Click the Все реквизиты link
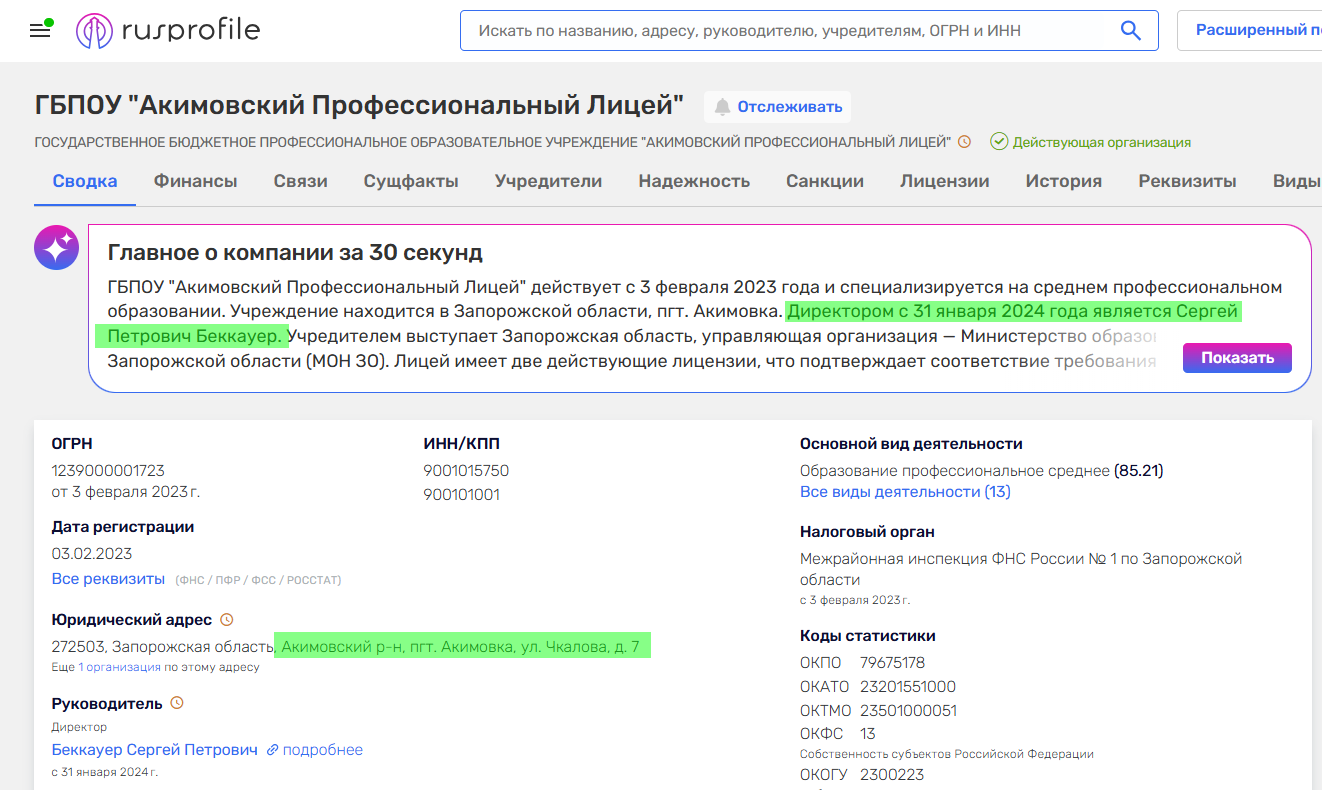The image size is (1322, 790). 108,579
